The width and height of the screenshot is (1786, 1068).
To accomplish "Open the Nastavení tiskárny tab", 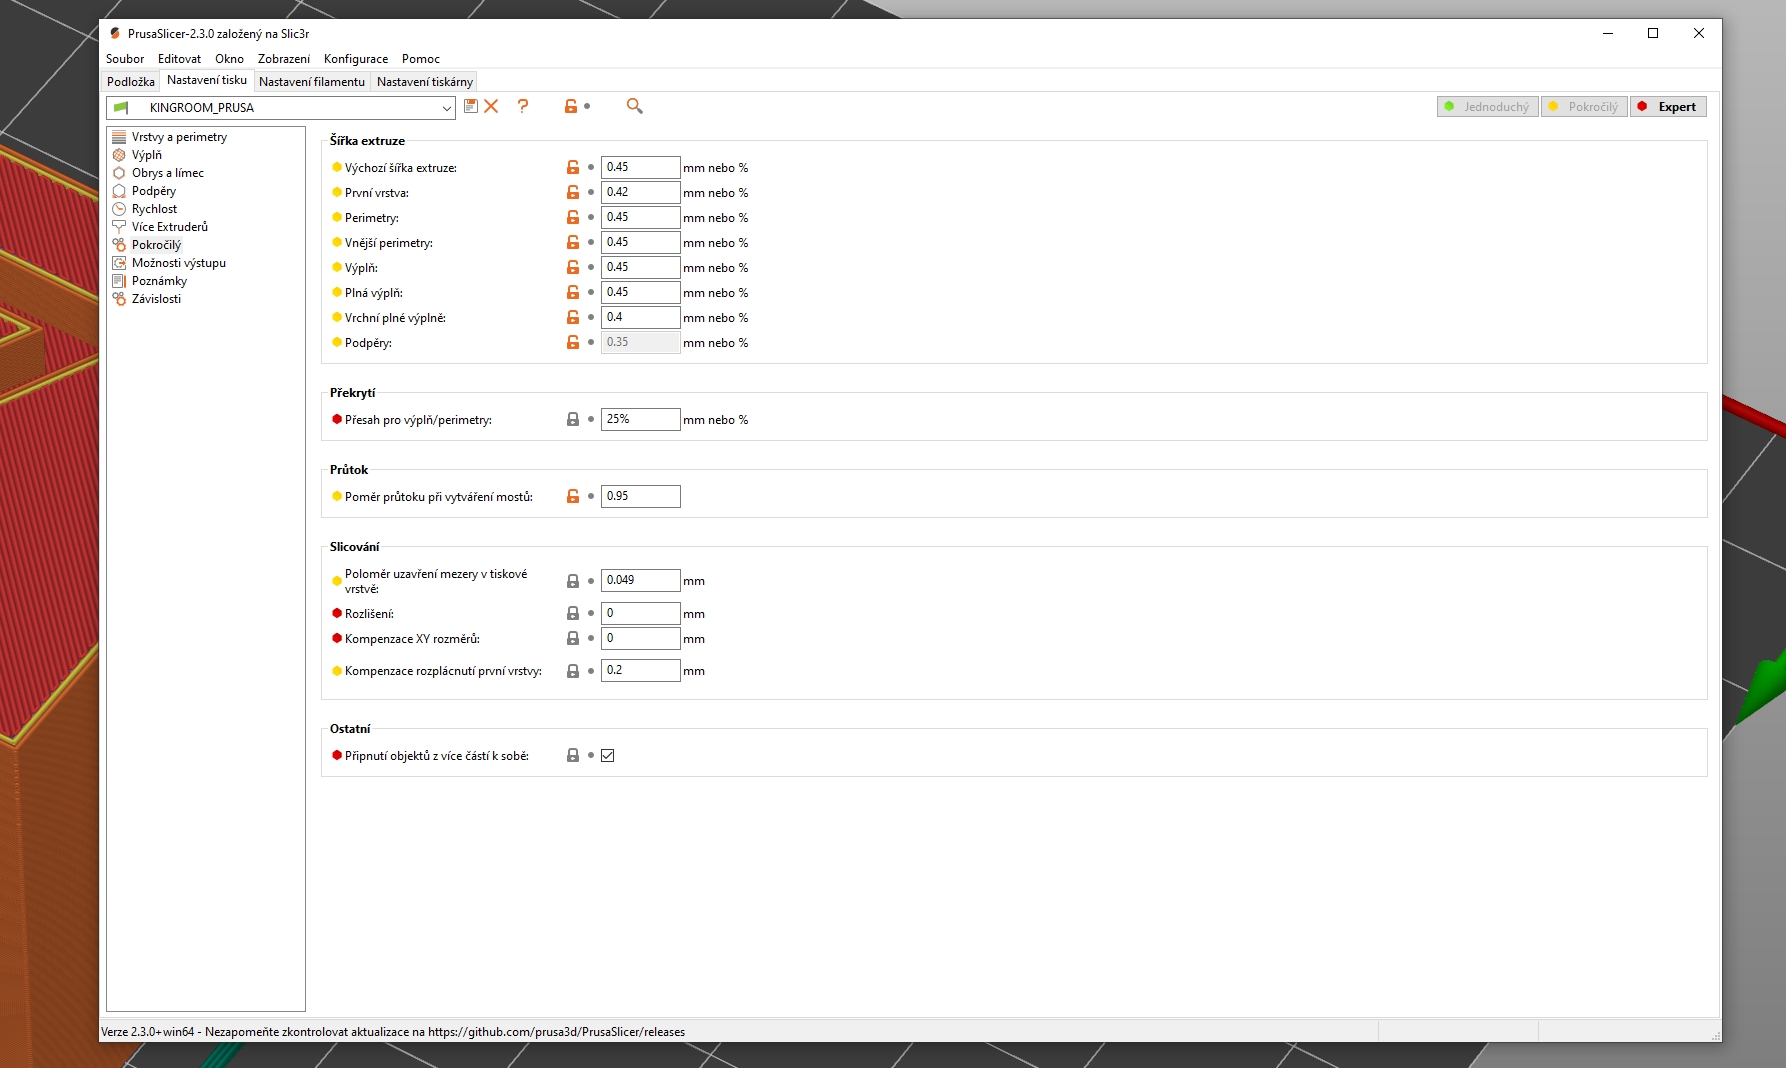I will point(424,82).
